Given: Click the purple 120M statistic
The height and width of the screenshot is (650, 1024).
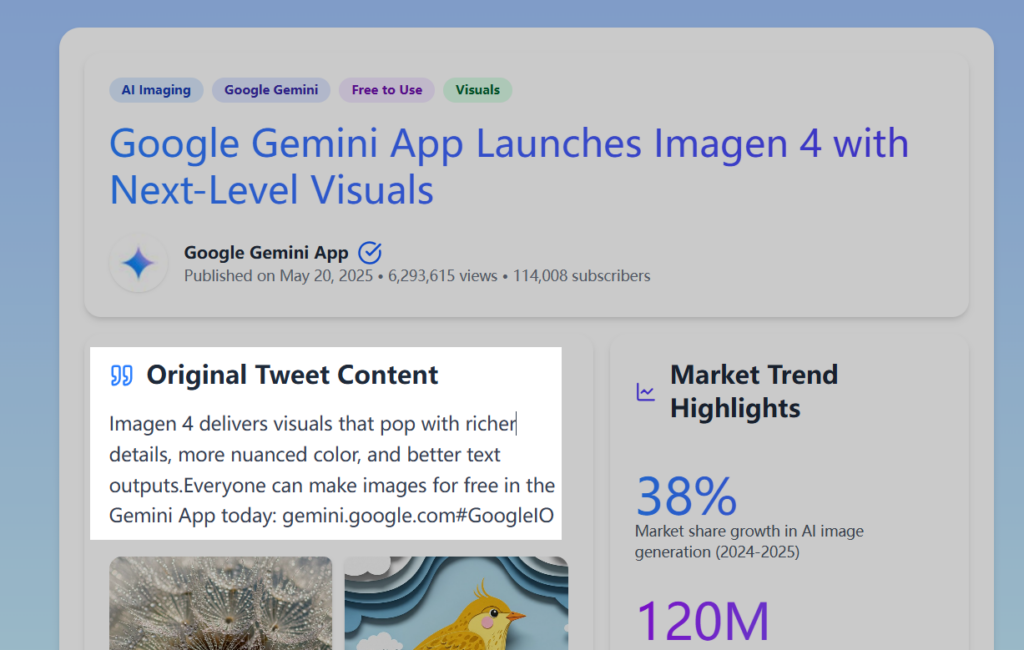Looking at the screenshot, I should (x=702, y=621).
